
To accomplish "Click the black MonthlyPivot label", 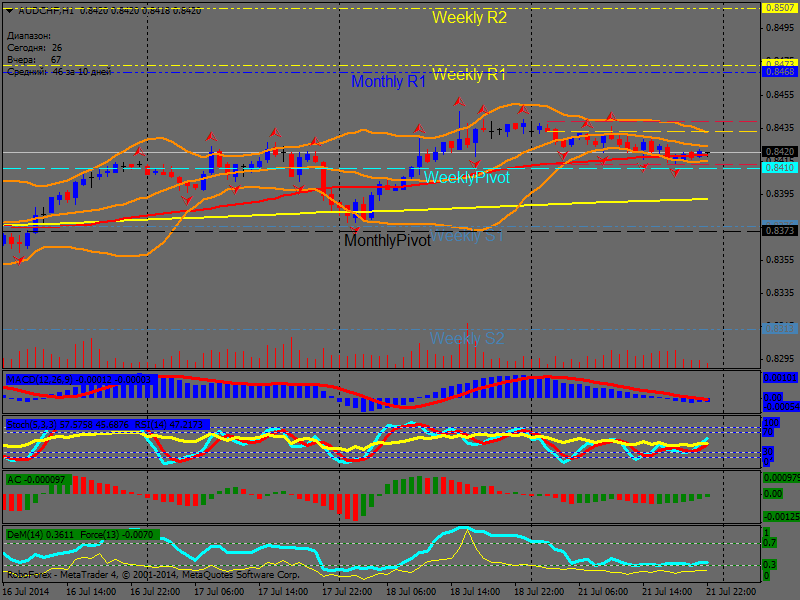I will tap(387, 240).
